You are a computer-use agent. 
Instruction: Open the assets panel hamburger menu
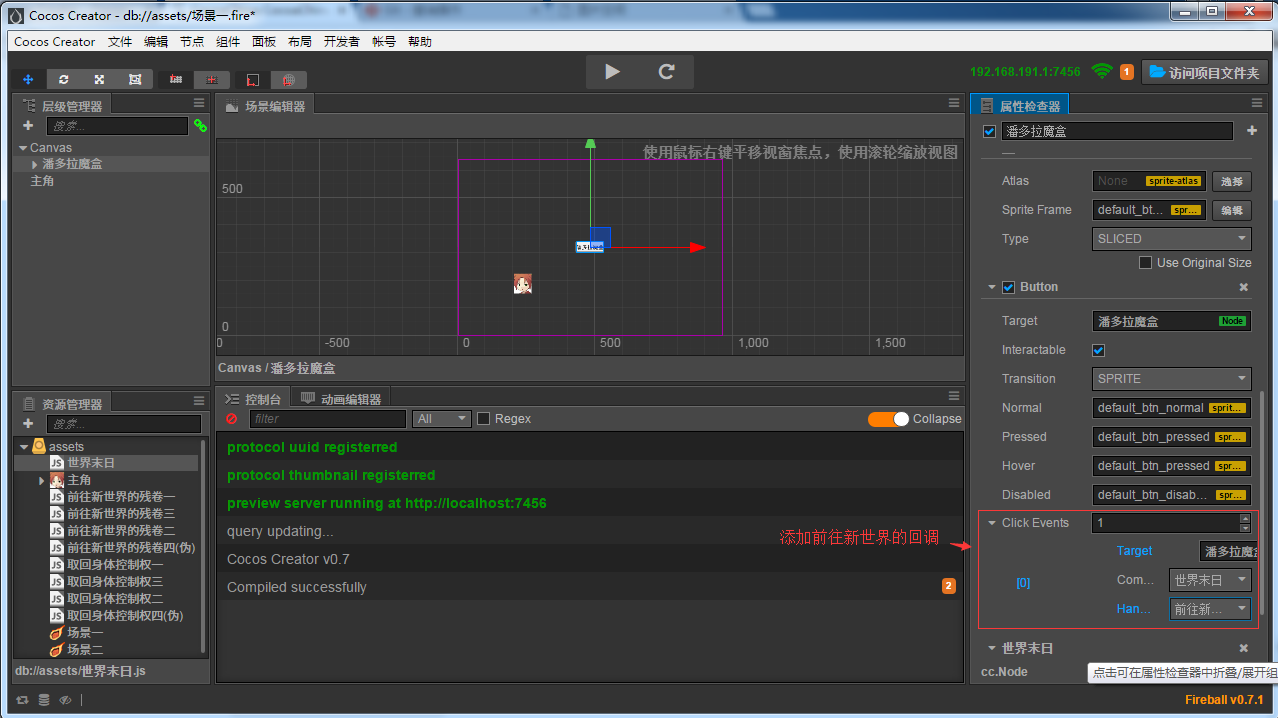pyautogui.click(x=199, y=402)
